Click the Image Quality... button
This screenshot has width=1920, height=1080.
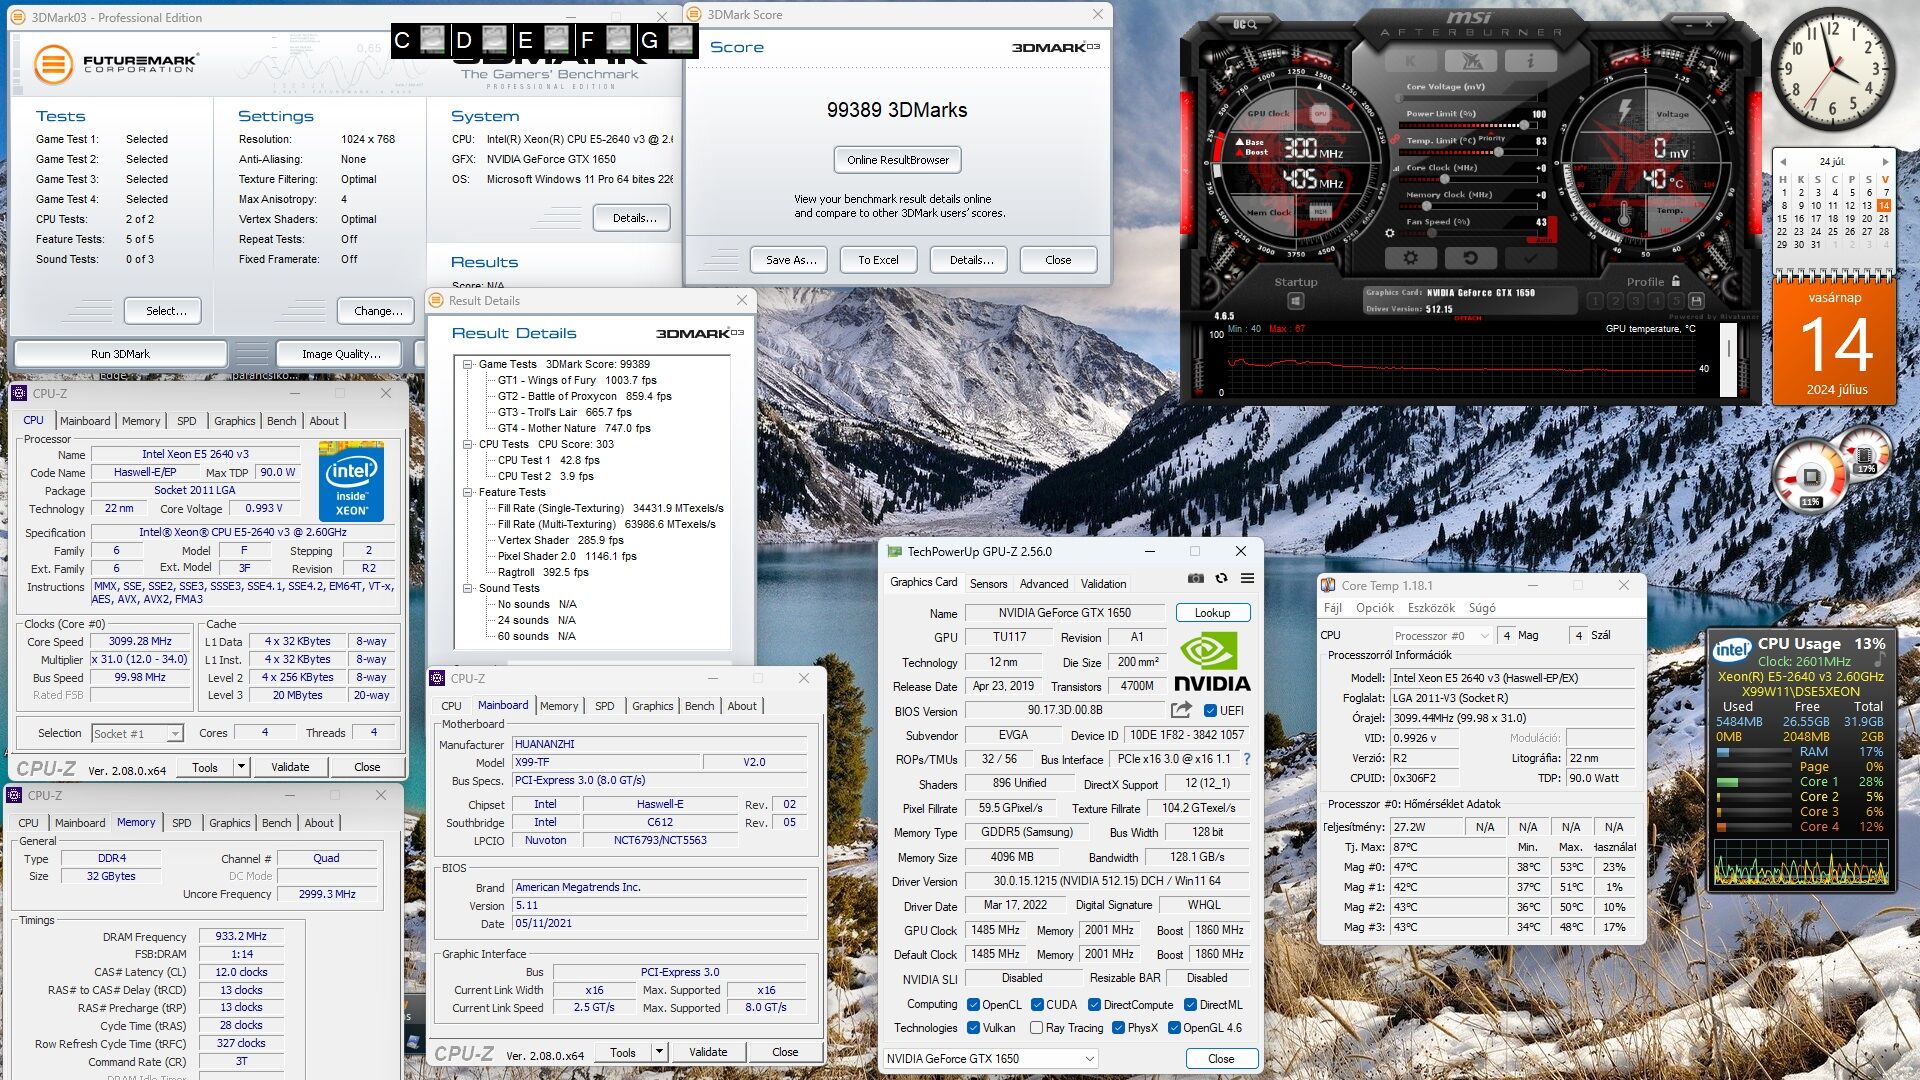pyautogui.click(x=341, y=354)
